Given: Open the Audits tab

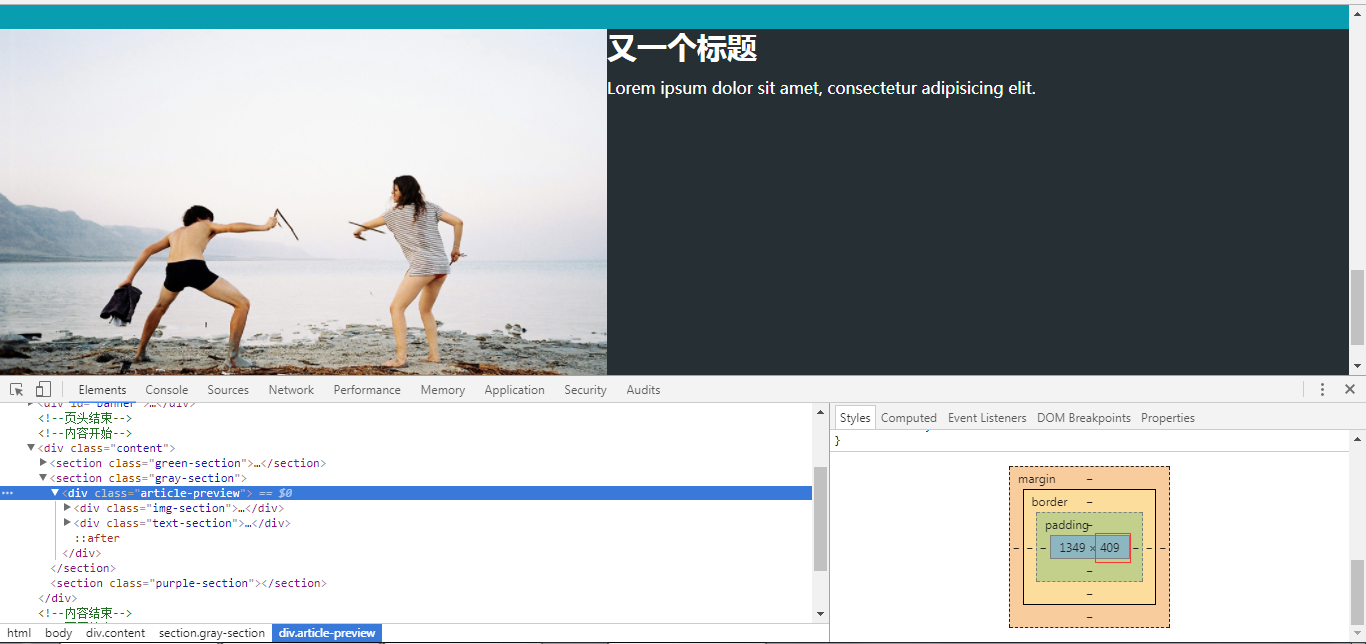Looking at the screenshot, I should (643, 390).
